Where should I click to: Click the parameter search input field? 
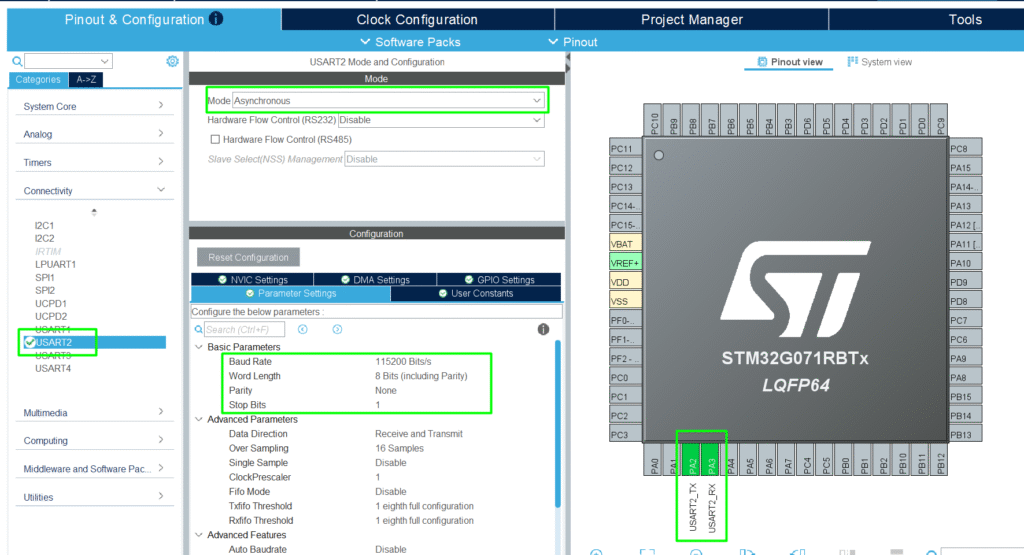pyautogui.click(x=245, y=329)
